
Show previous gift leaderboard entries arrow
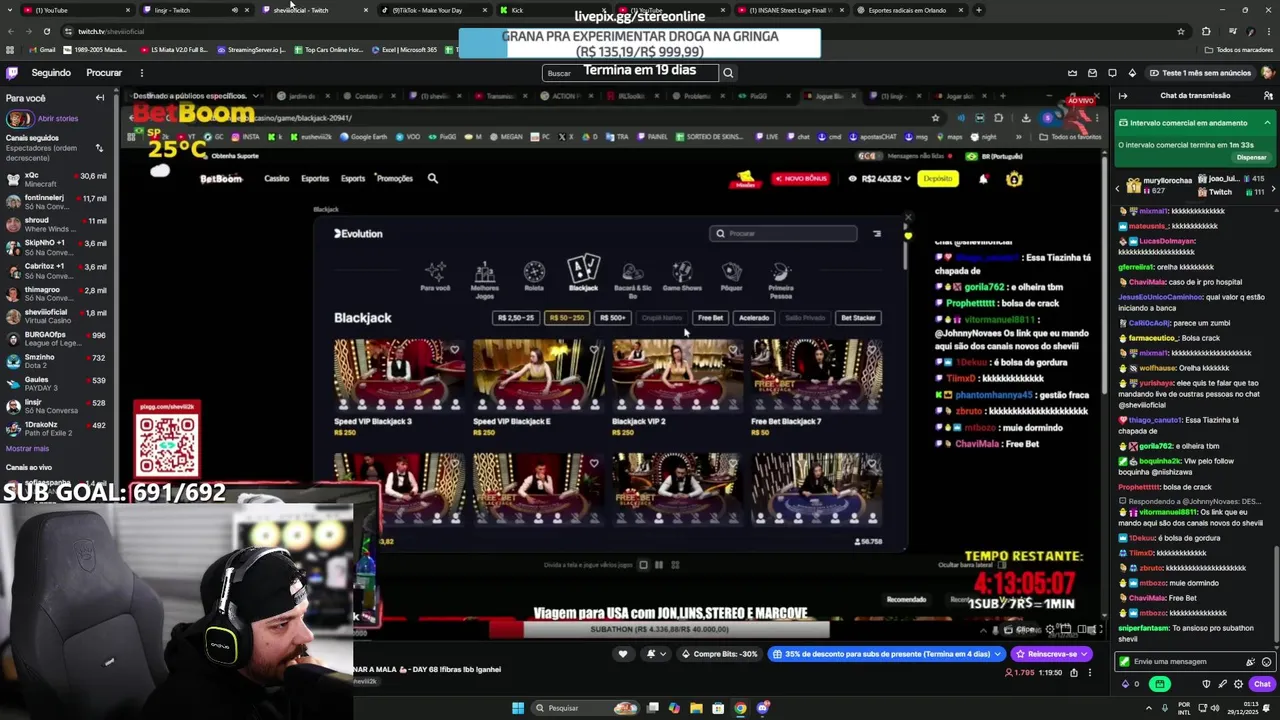(1119, 188)
